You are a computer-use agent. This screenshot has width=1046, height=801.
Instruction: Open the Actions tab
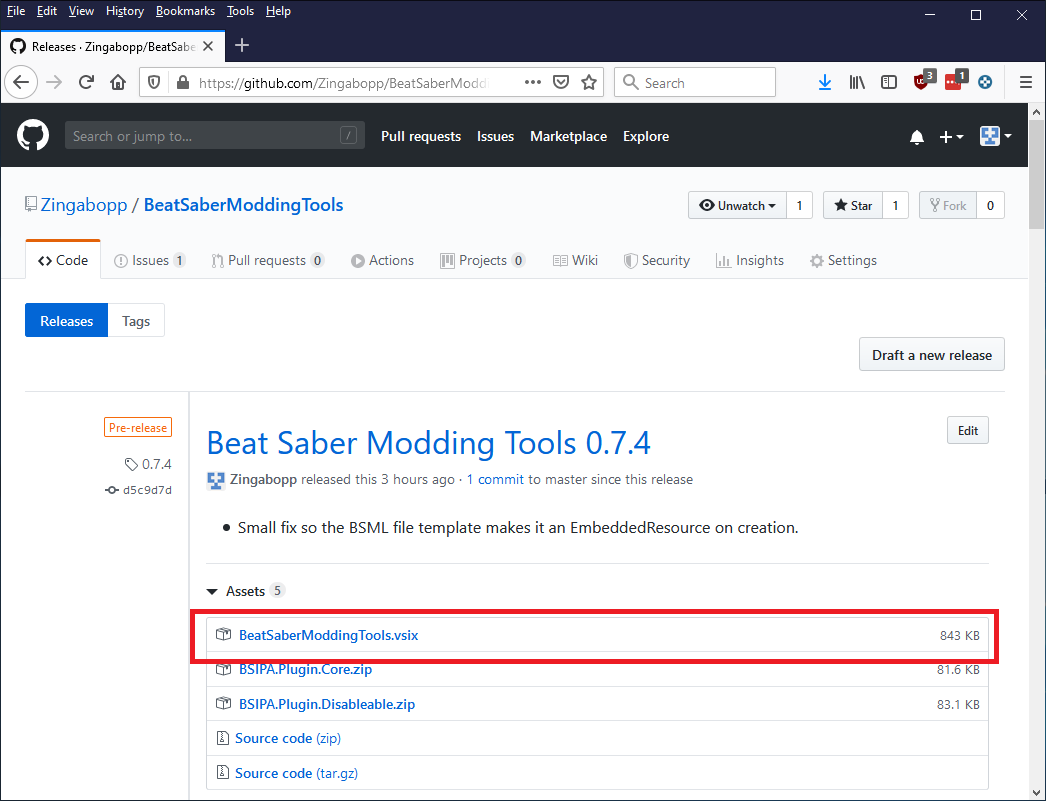pyautogui.click(x=382, y=260)
